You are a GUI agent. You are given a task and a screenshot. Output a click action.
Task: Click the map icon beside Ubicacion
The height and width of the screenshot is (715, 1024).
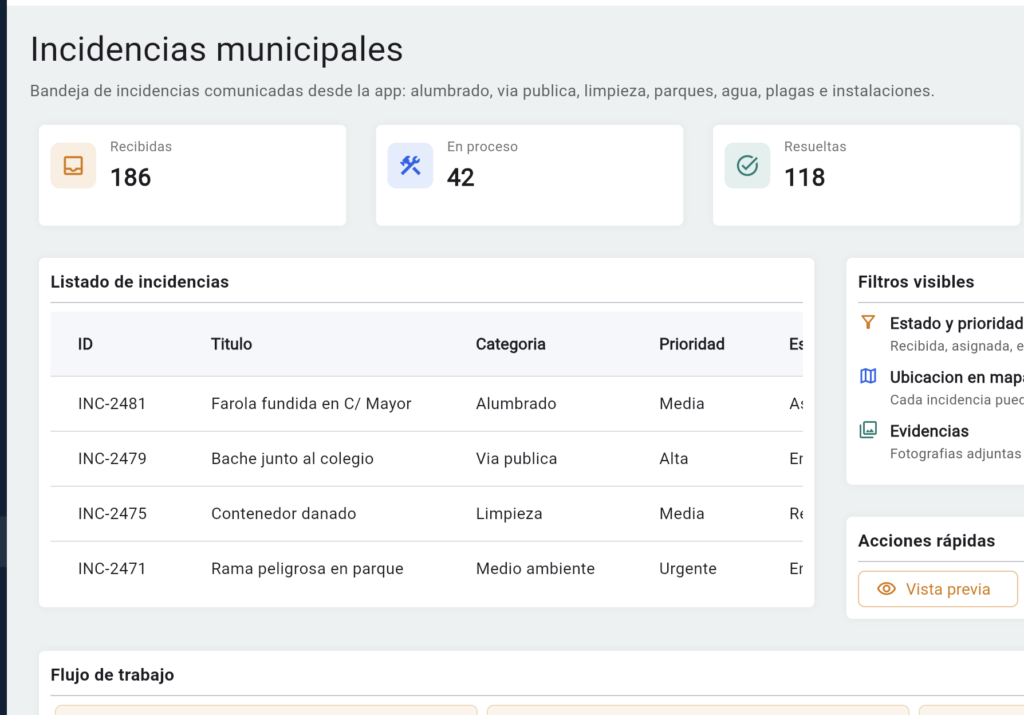pos(868,376)
